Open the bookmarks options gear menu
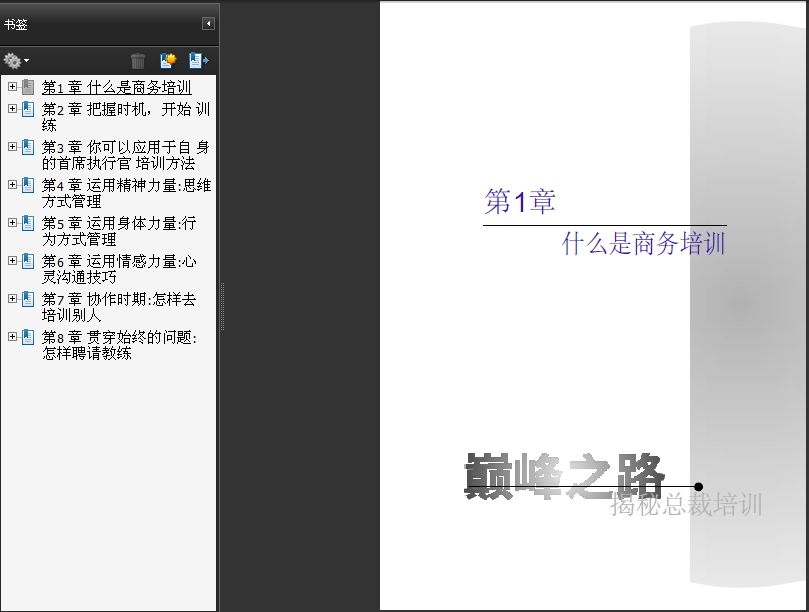The height and width of the screenshot is (612, 809). point(16,61)
